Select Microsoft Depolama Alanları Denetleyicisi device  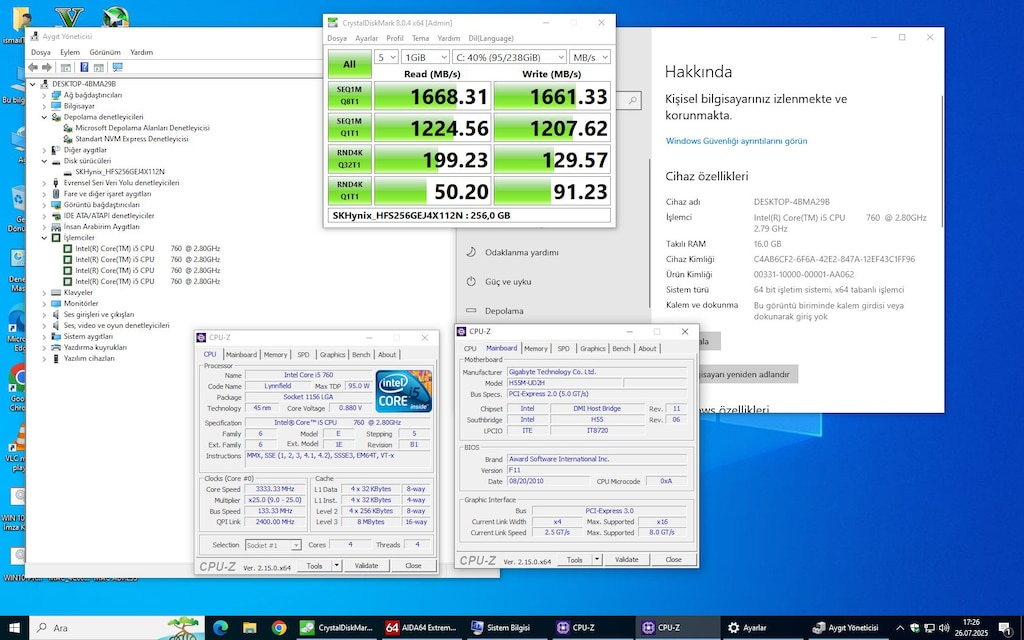[142, 128]
